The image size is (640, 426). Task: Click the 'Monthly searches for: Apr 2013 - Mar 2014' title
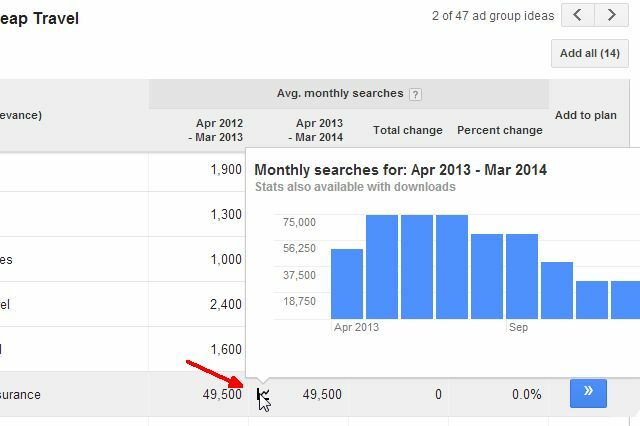pyautogui.click(x=400, y=170)
